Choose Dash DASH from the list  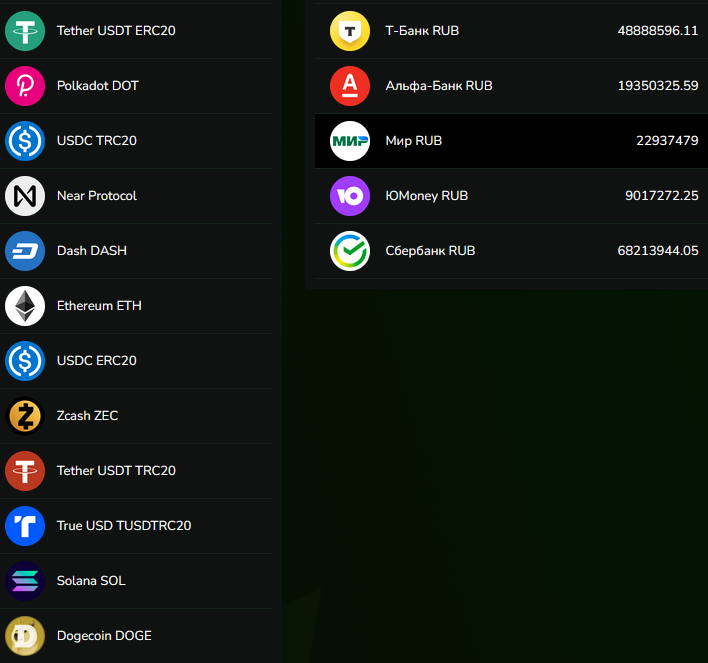coord(92,251)
